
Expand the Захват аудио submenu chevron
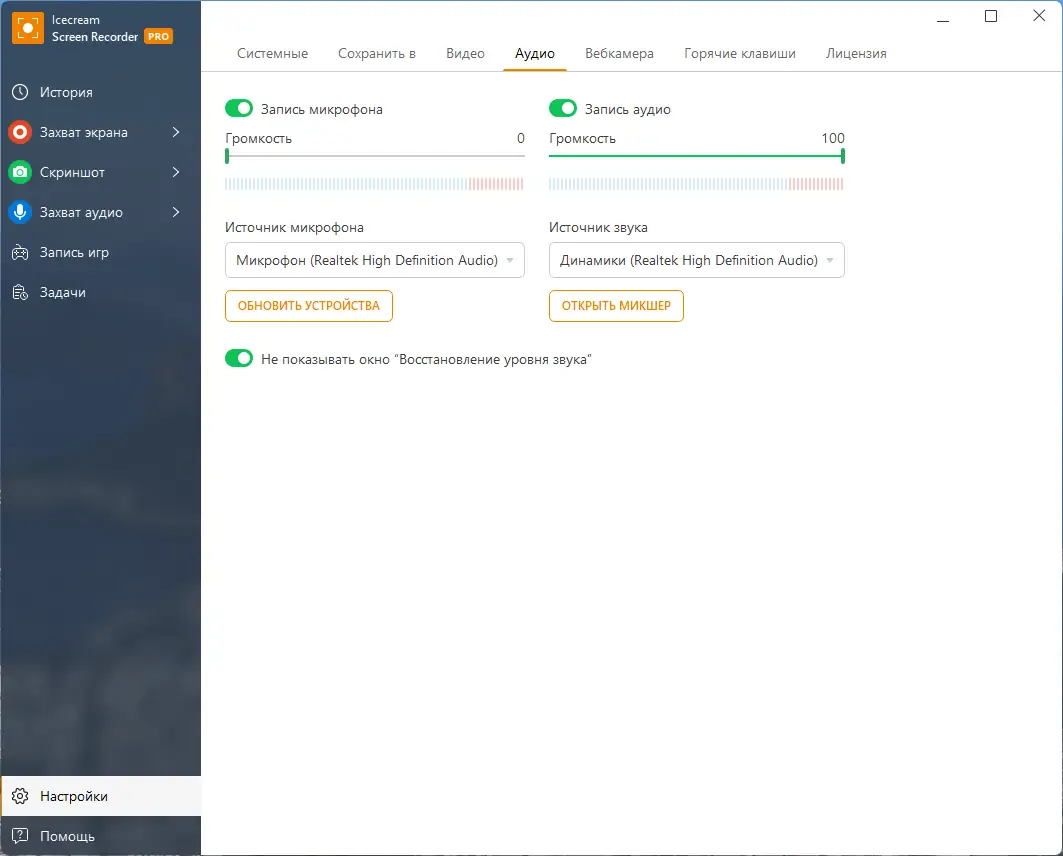click(x=176, y=212)
